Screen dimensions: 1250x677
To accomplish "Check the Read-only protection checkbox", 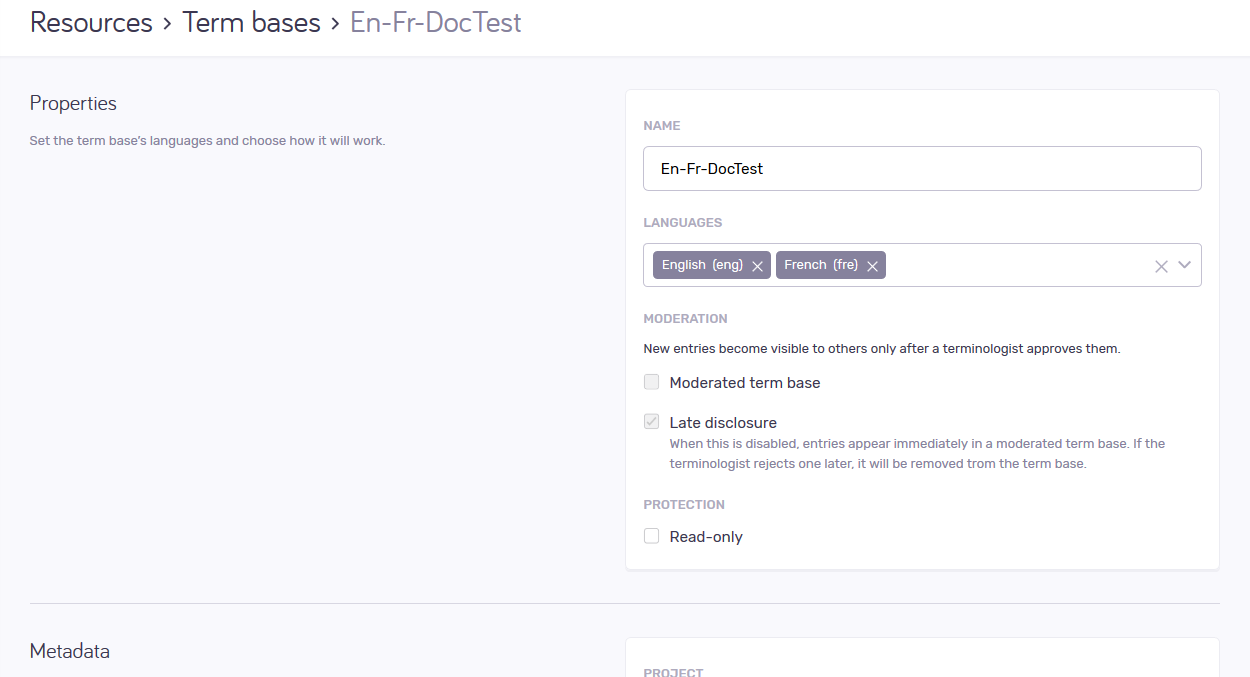I will point(652,536).
